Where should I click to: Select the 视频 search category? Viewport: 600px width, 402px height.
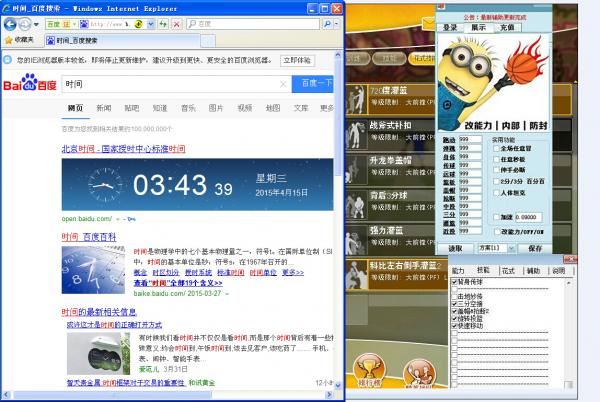245,108
